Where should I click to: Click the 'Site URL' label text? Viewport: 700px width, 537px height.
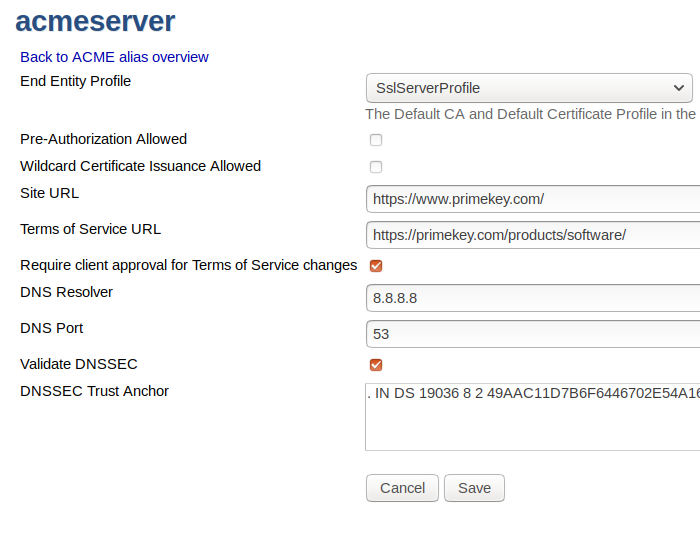pyautogui.click(x=49, y=193)
